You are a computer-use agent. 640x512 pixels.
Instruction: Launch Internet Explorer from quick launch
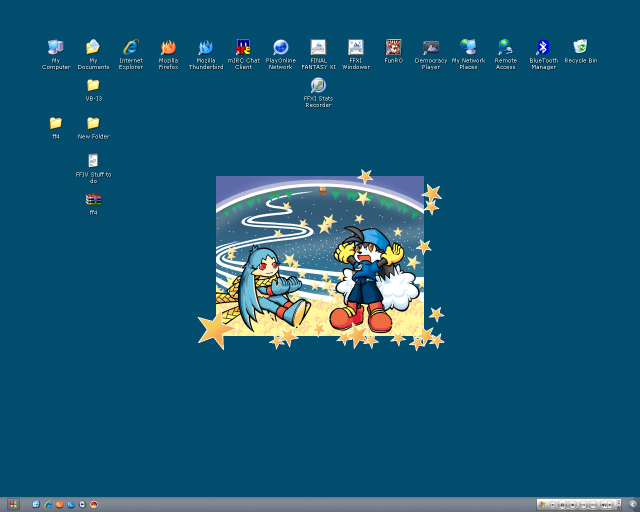[x=48, y=504]
